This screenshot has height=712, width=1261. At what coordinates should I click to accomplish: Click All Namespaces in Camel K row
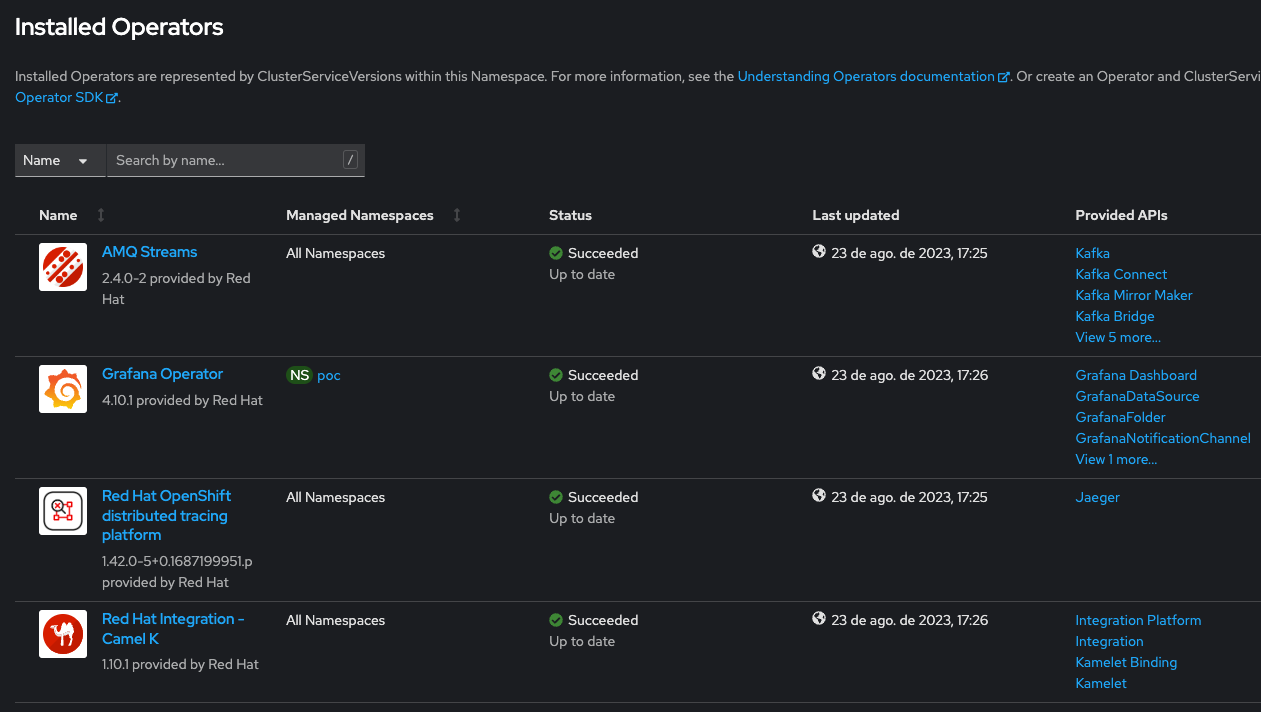[x=335, y=620]
